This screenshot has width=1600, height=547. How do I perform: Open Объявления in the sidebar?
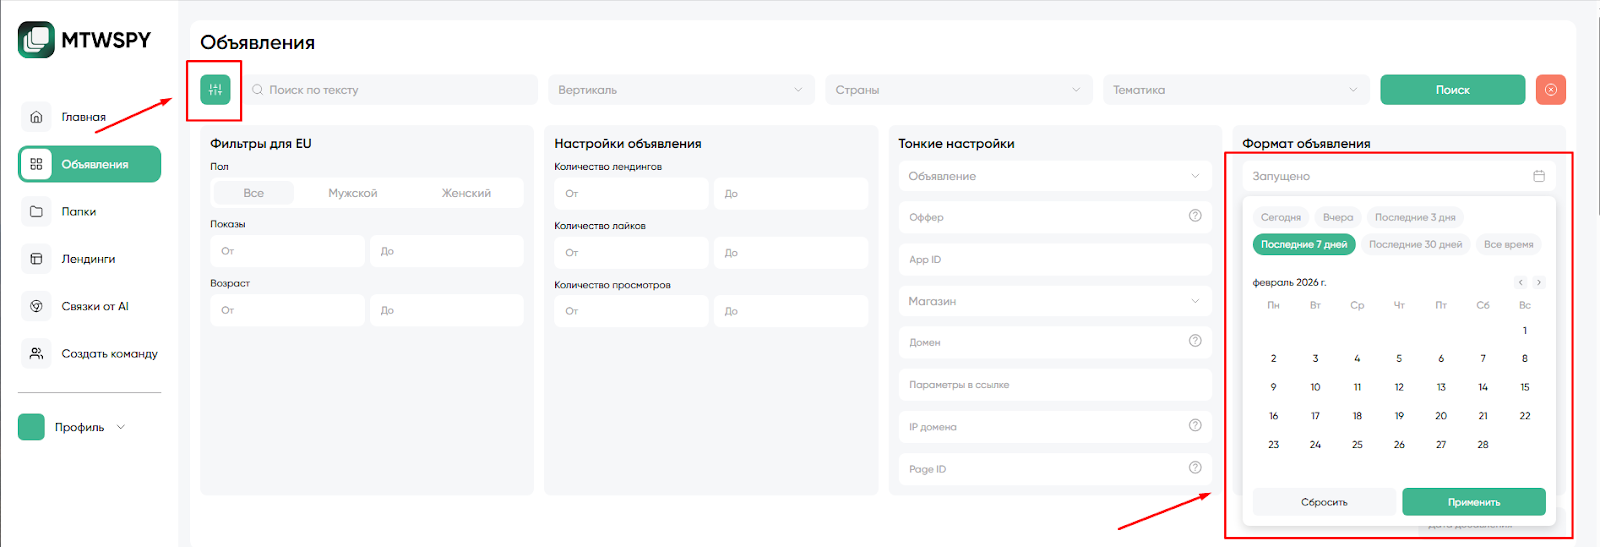click(90, 164)
